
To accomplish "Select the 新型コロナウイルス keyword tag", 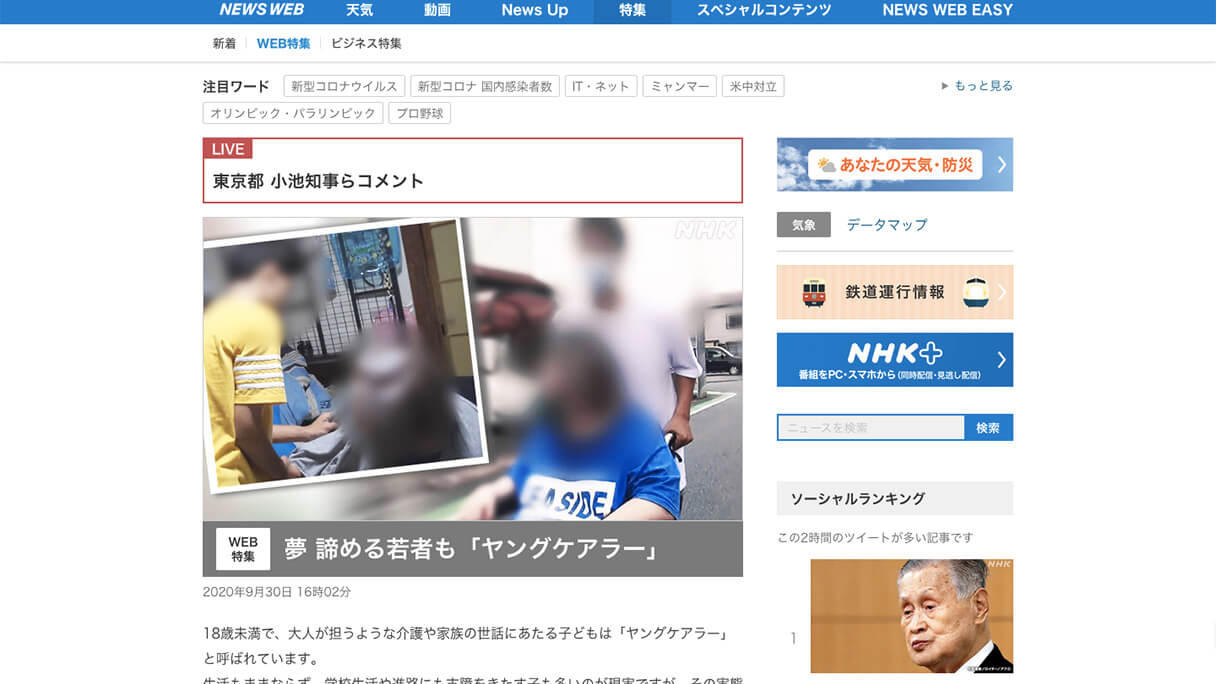I will point(344,86).
